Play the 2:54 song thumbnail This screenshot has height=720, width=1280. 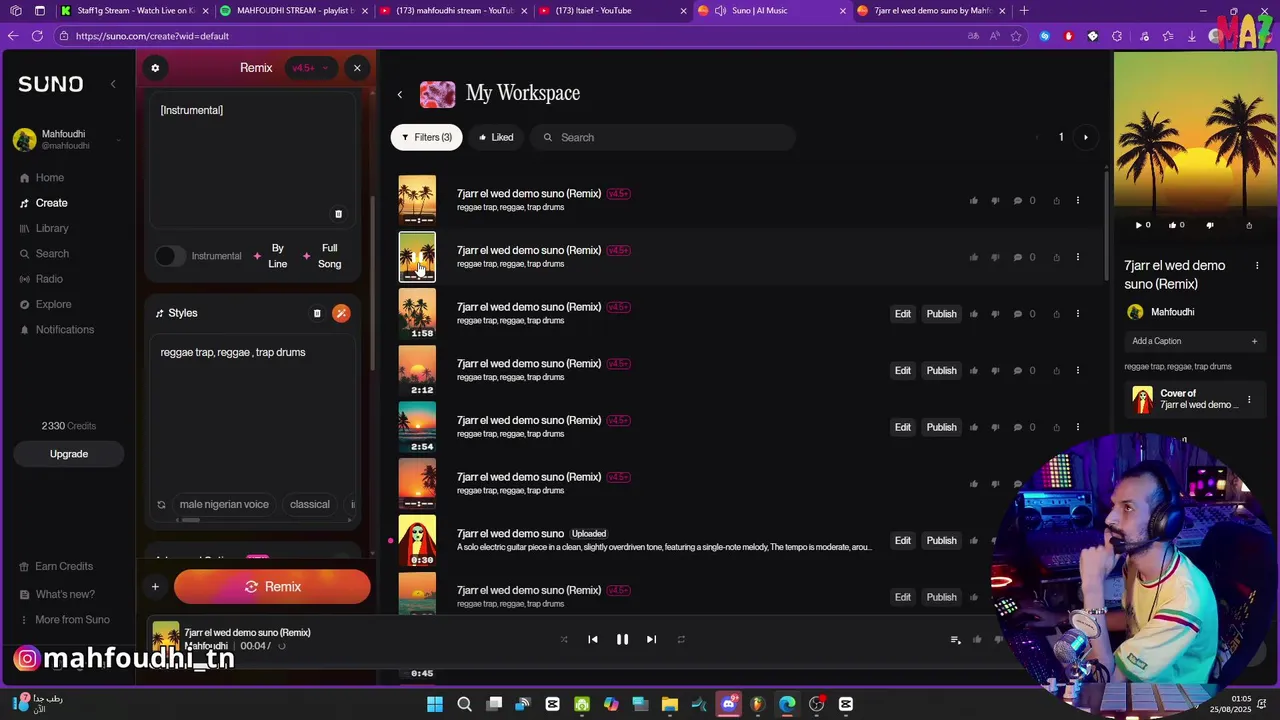pyautogui.click(x=417, y=427)
